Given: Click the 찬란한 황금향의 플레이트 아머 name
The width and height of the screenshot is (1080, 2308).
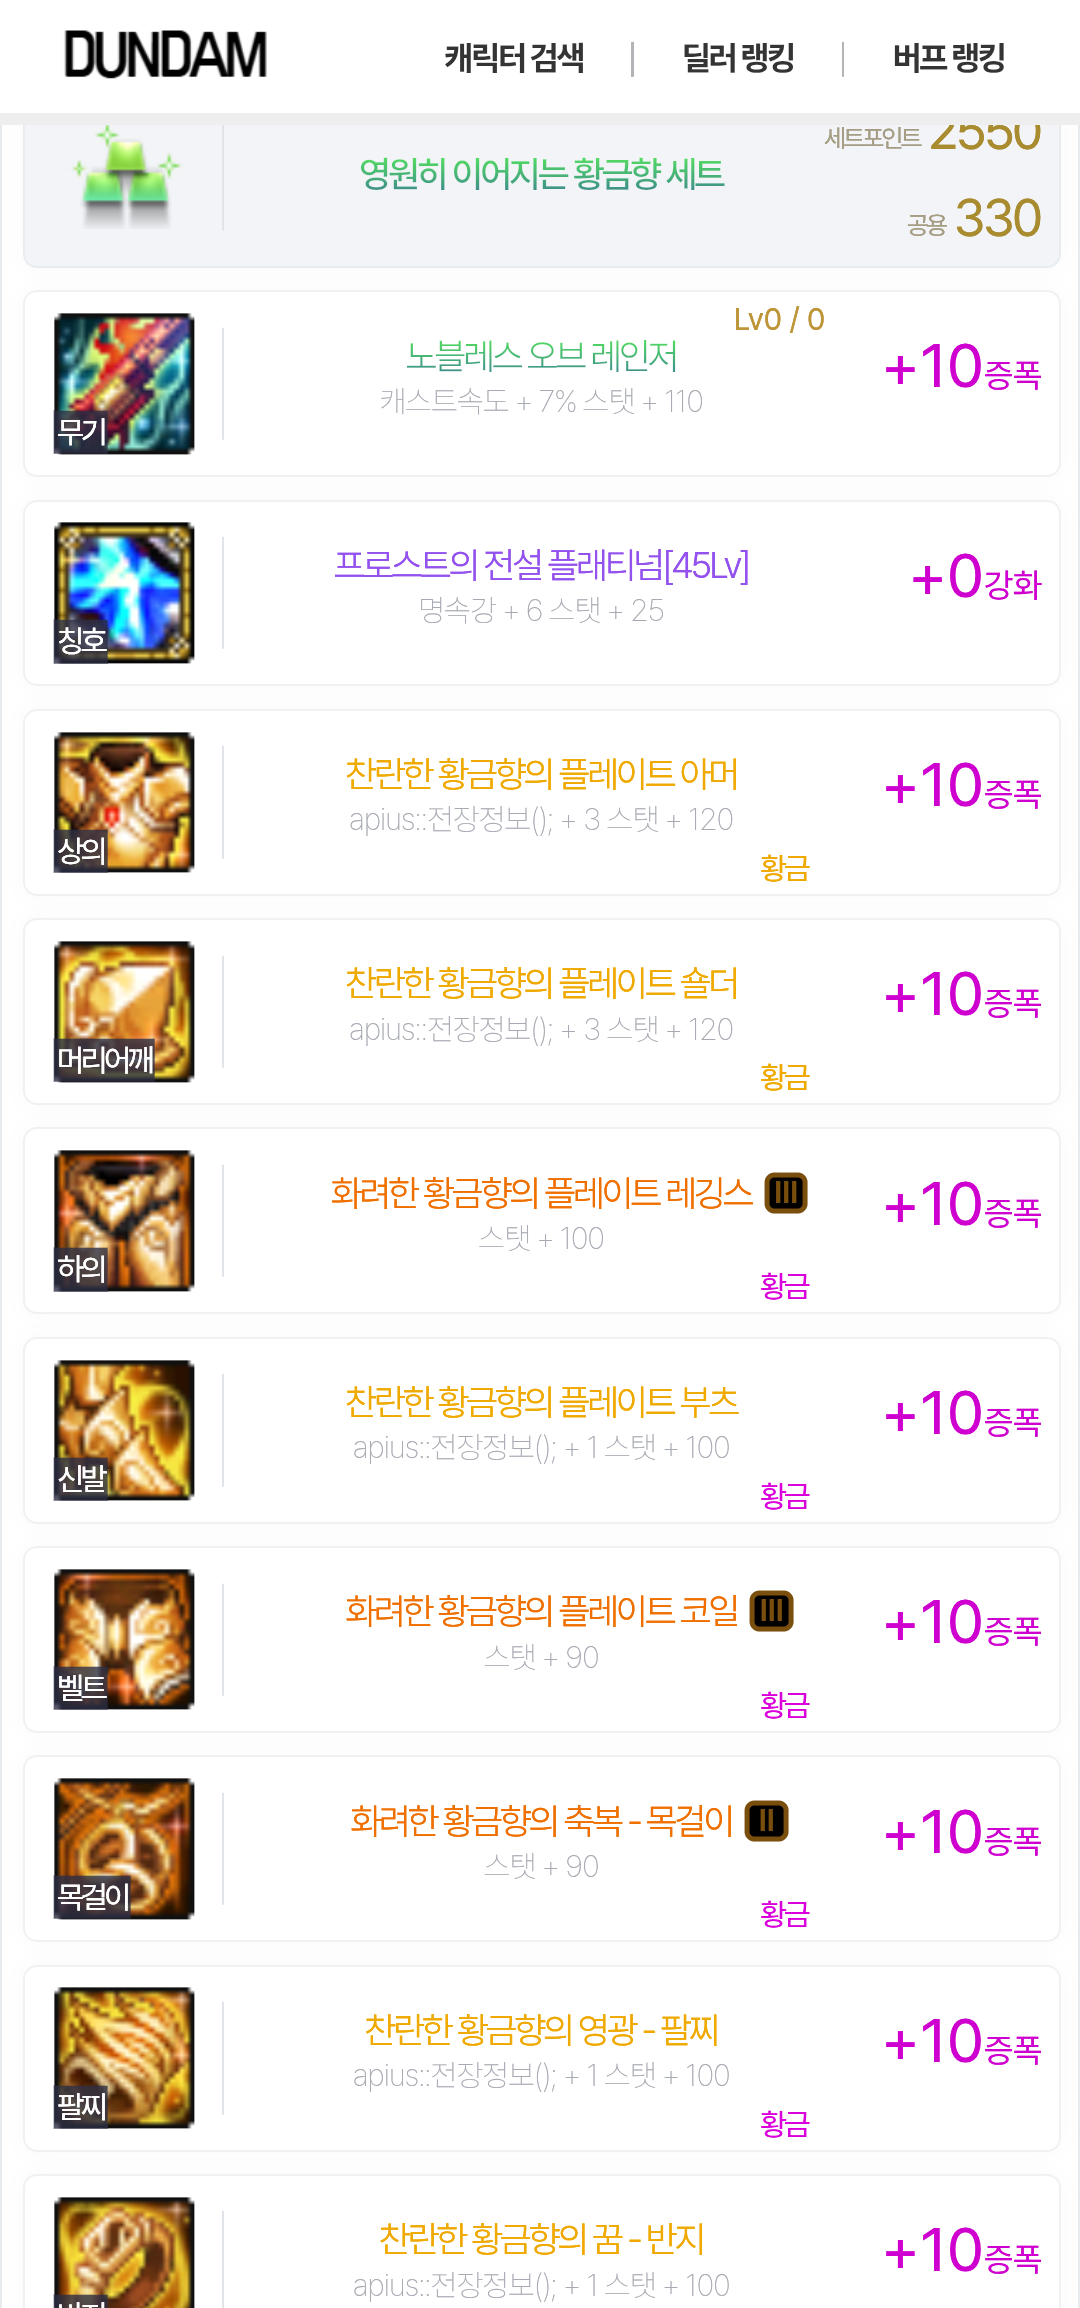Looking at the screenshot, I should point(542,774).
